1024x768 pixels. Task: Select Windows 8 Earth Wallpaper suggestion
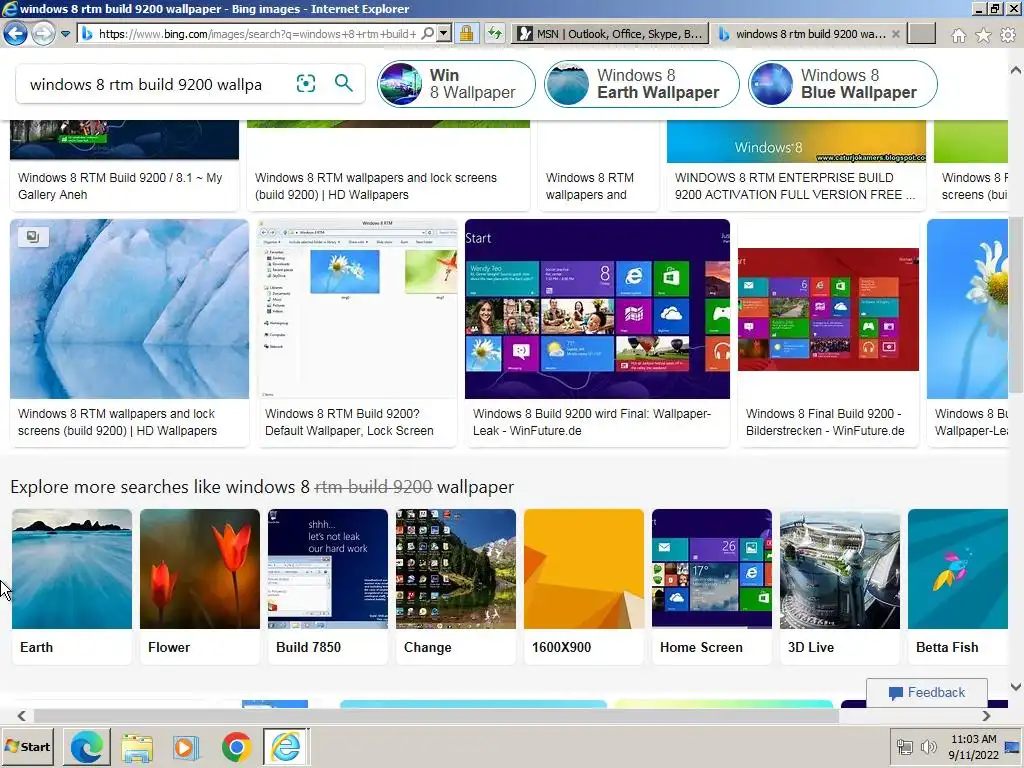641,84
